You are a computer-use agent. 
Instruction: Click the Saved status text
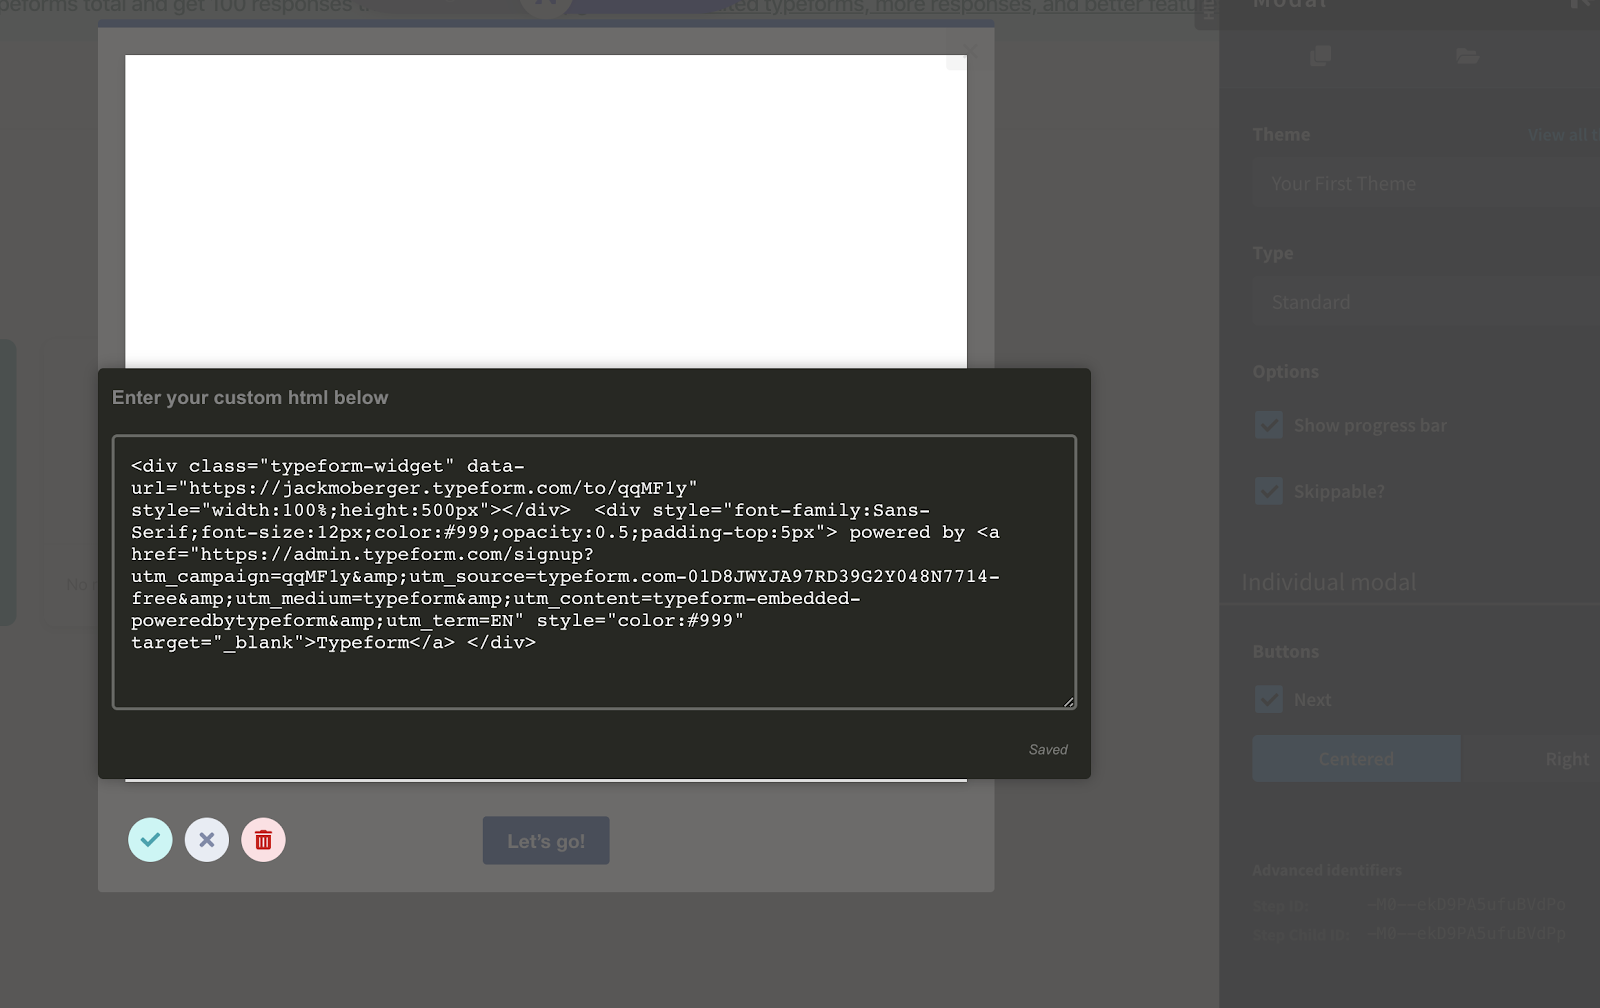point(1048,750)
